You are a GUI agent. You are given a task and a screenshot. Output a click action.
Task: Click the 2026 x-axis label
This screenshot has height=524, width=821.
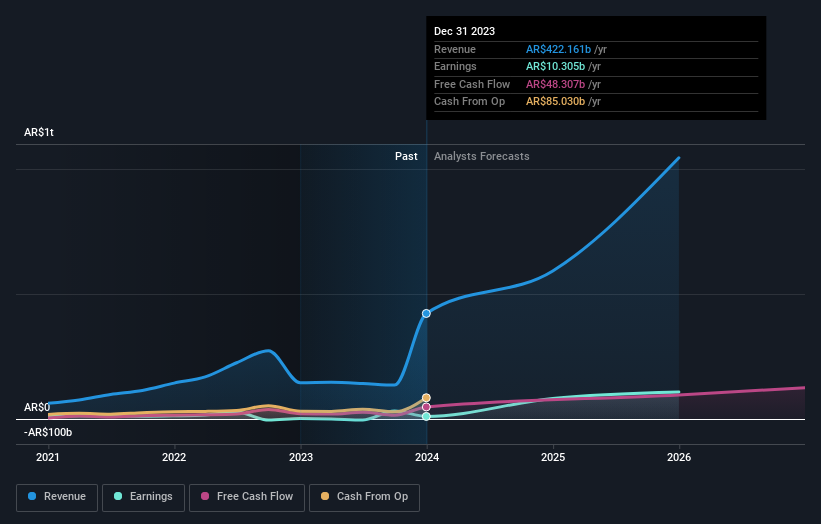point(679,457)
